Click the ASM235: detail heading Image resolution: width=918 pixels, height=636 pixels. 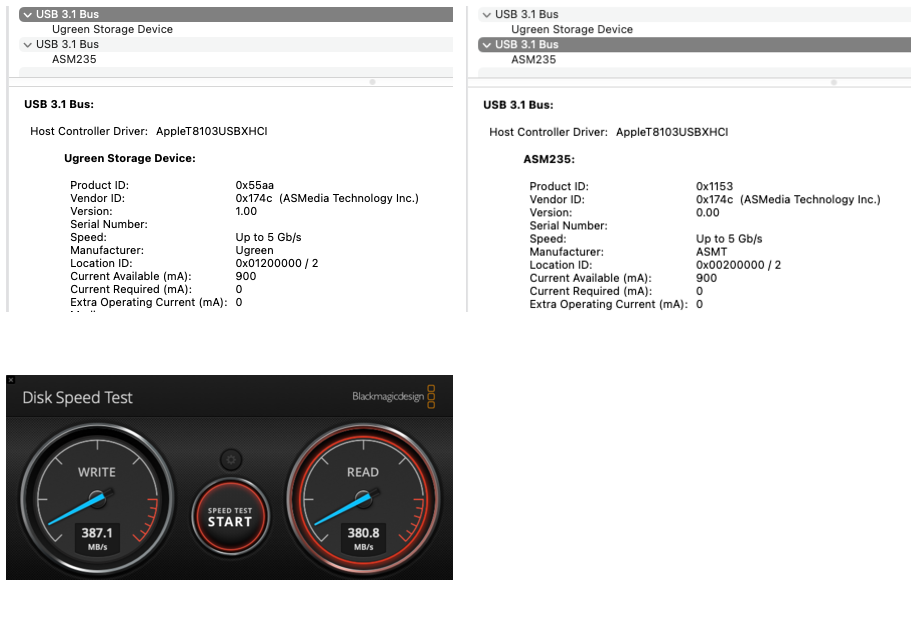549,159
